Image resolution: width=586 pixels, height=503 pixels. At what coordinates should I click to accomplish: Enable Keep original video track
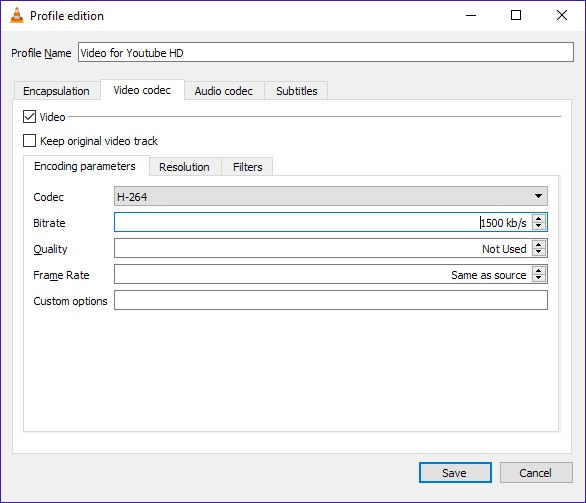coord(29,141)
